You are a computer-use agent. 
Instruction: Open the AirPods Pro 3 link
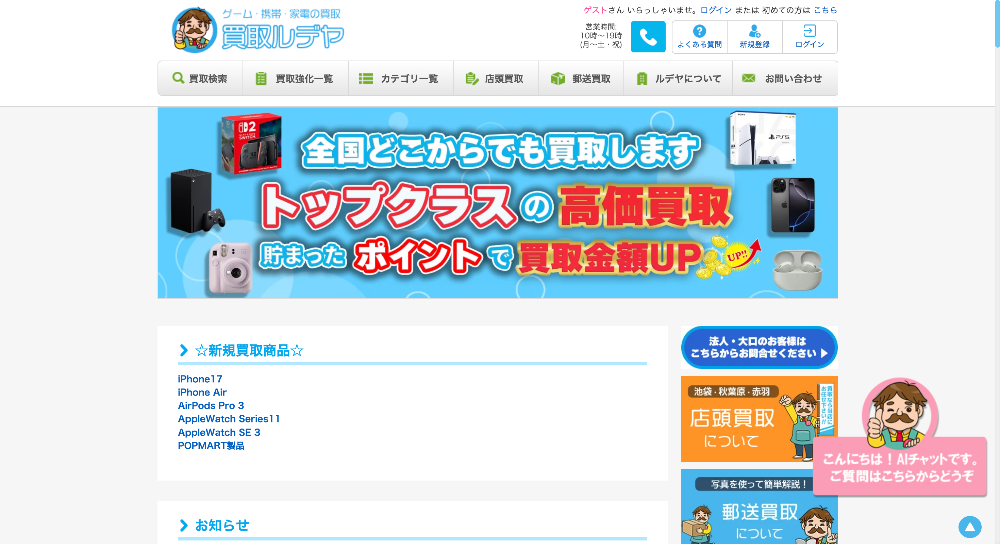pyautogui.click(x=211, y=405)
